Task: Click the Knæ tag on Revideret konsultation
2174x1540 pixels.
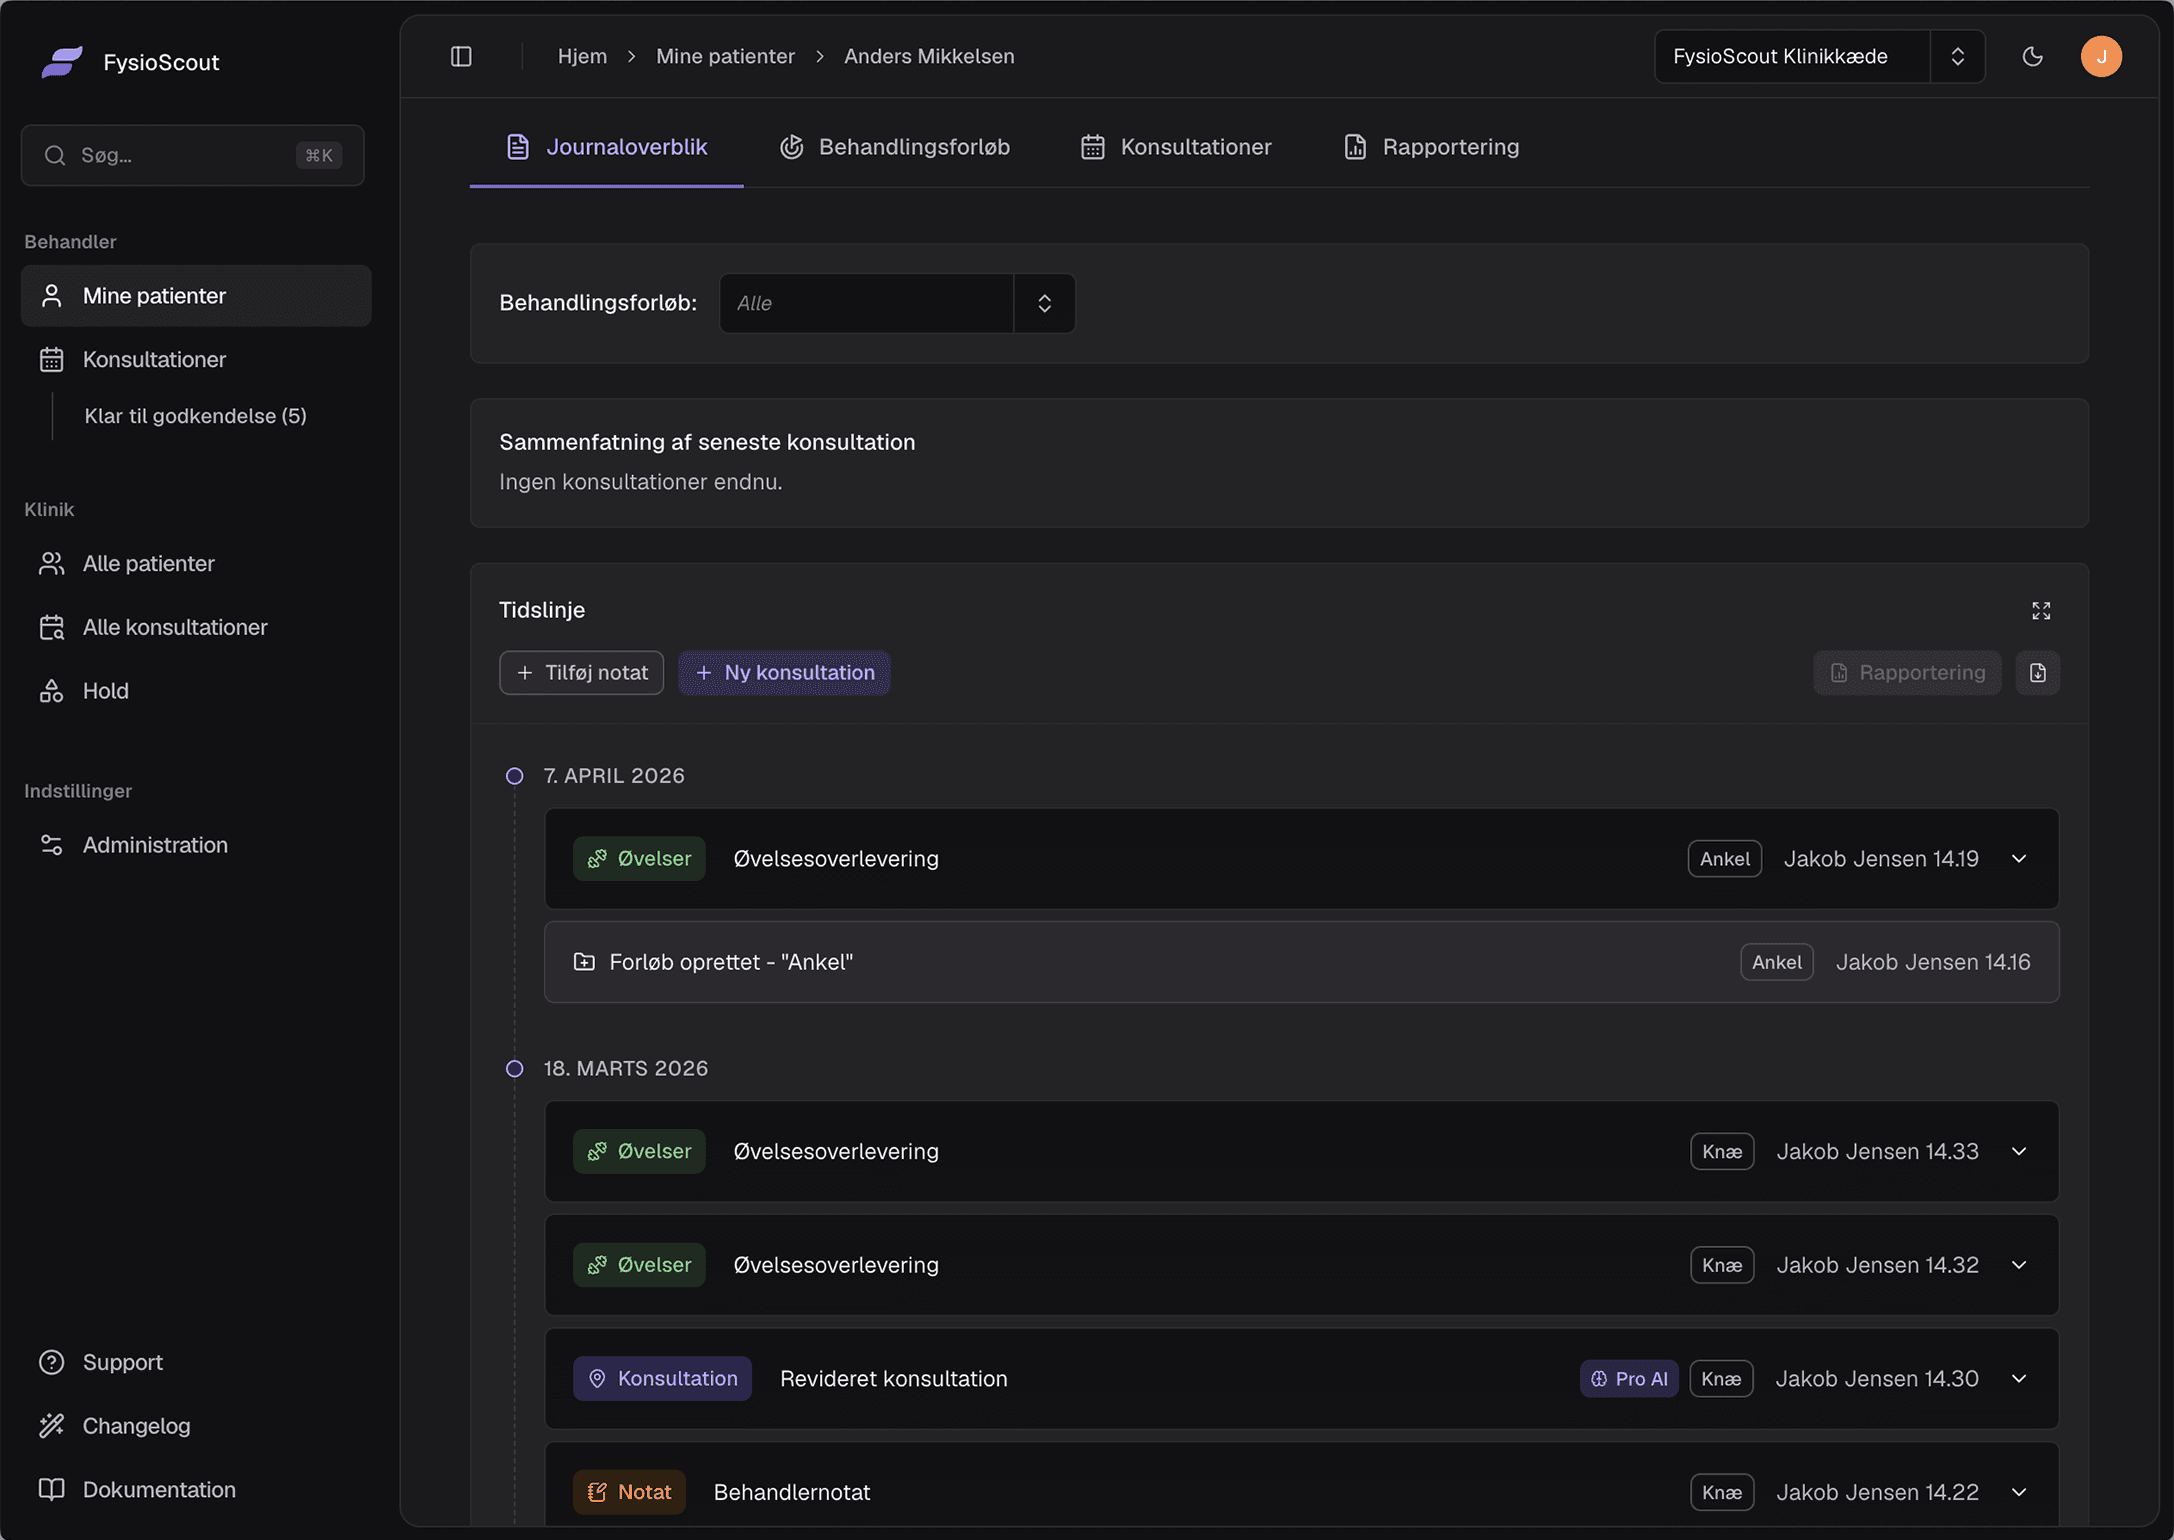Action: (x=1721, y=1379)
